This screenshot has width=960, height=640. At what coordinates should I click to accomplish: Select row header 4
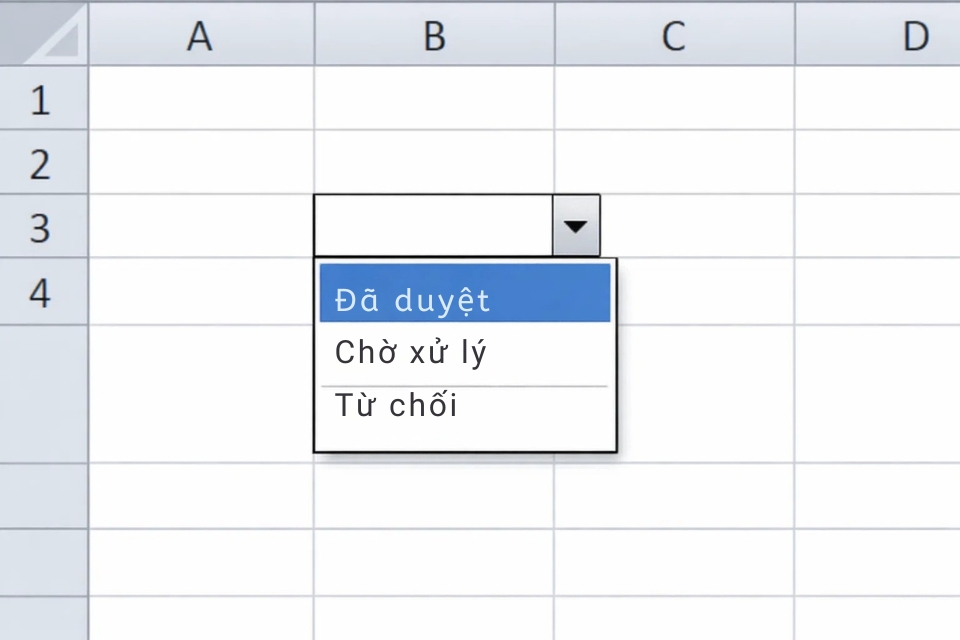pos(42,291)
